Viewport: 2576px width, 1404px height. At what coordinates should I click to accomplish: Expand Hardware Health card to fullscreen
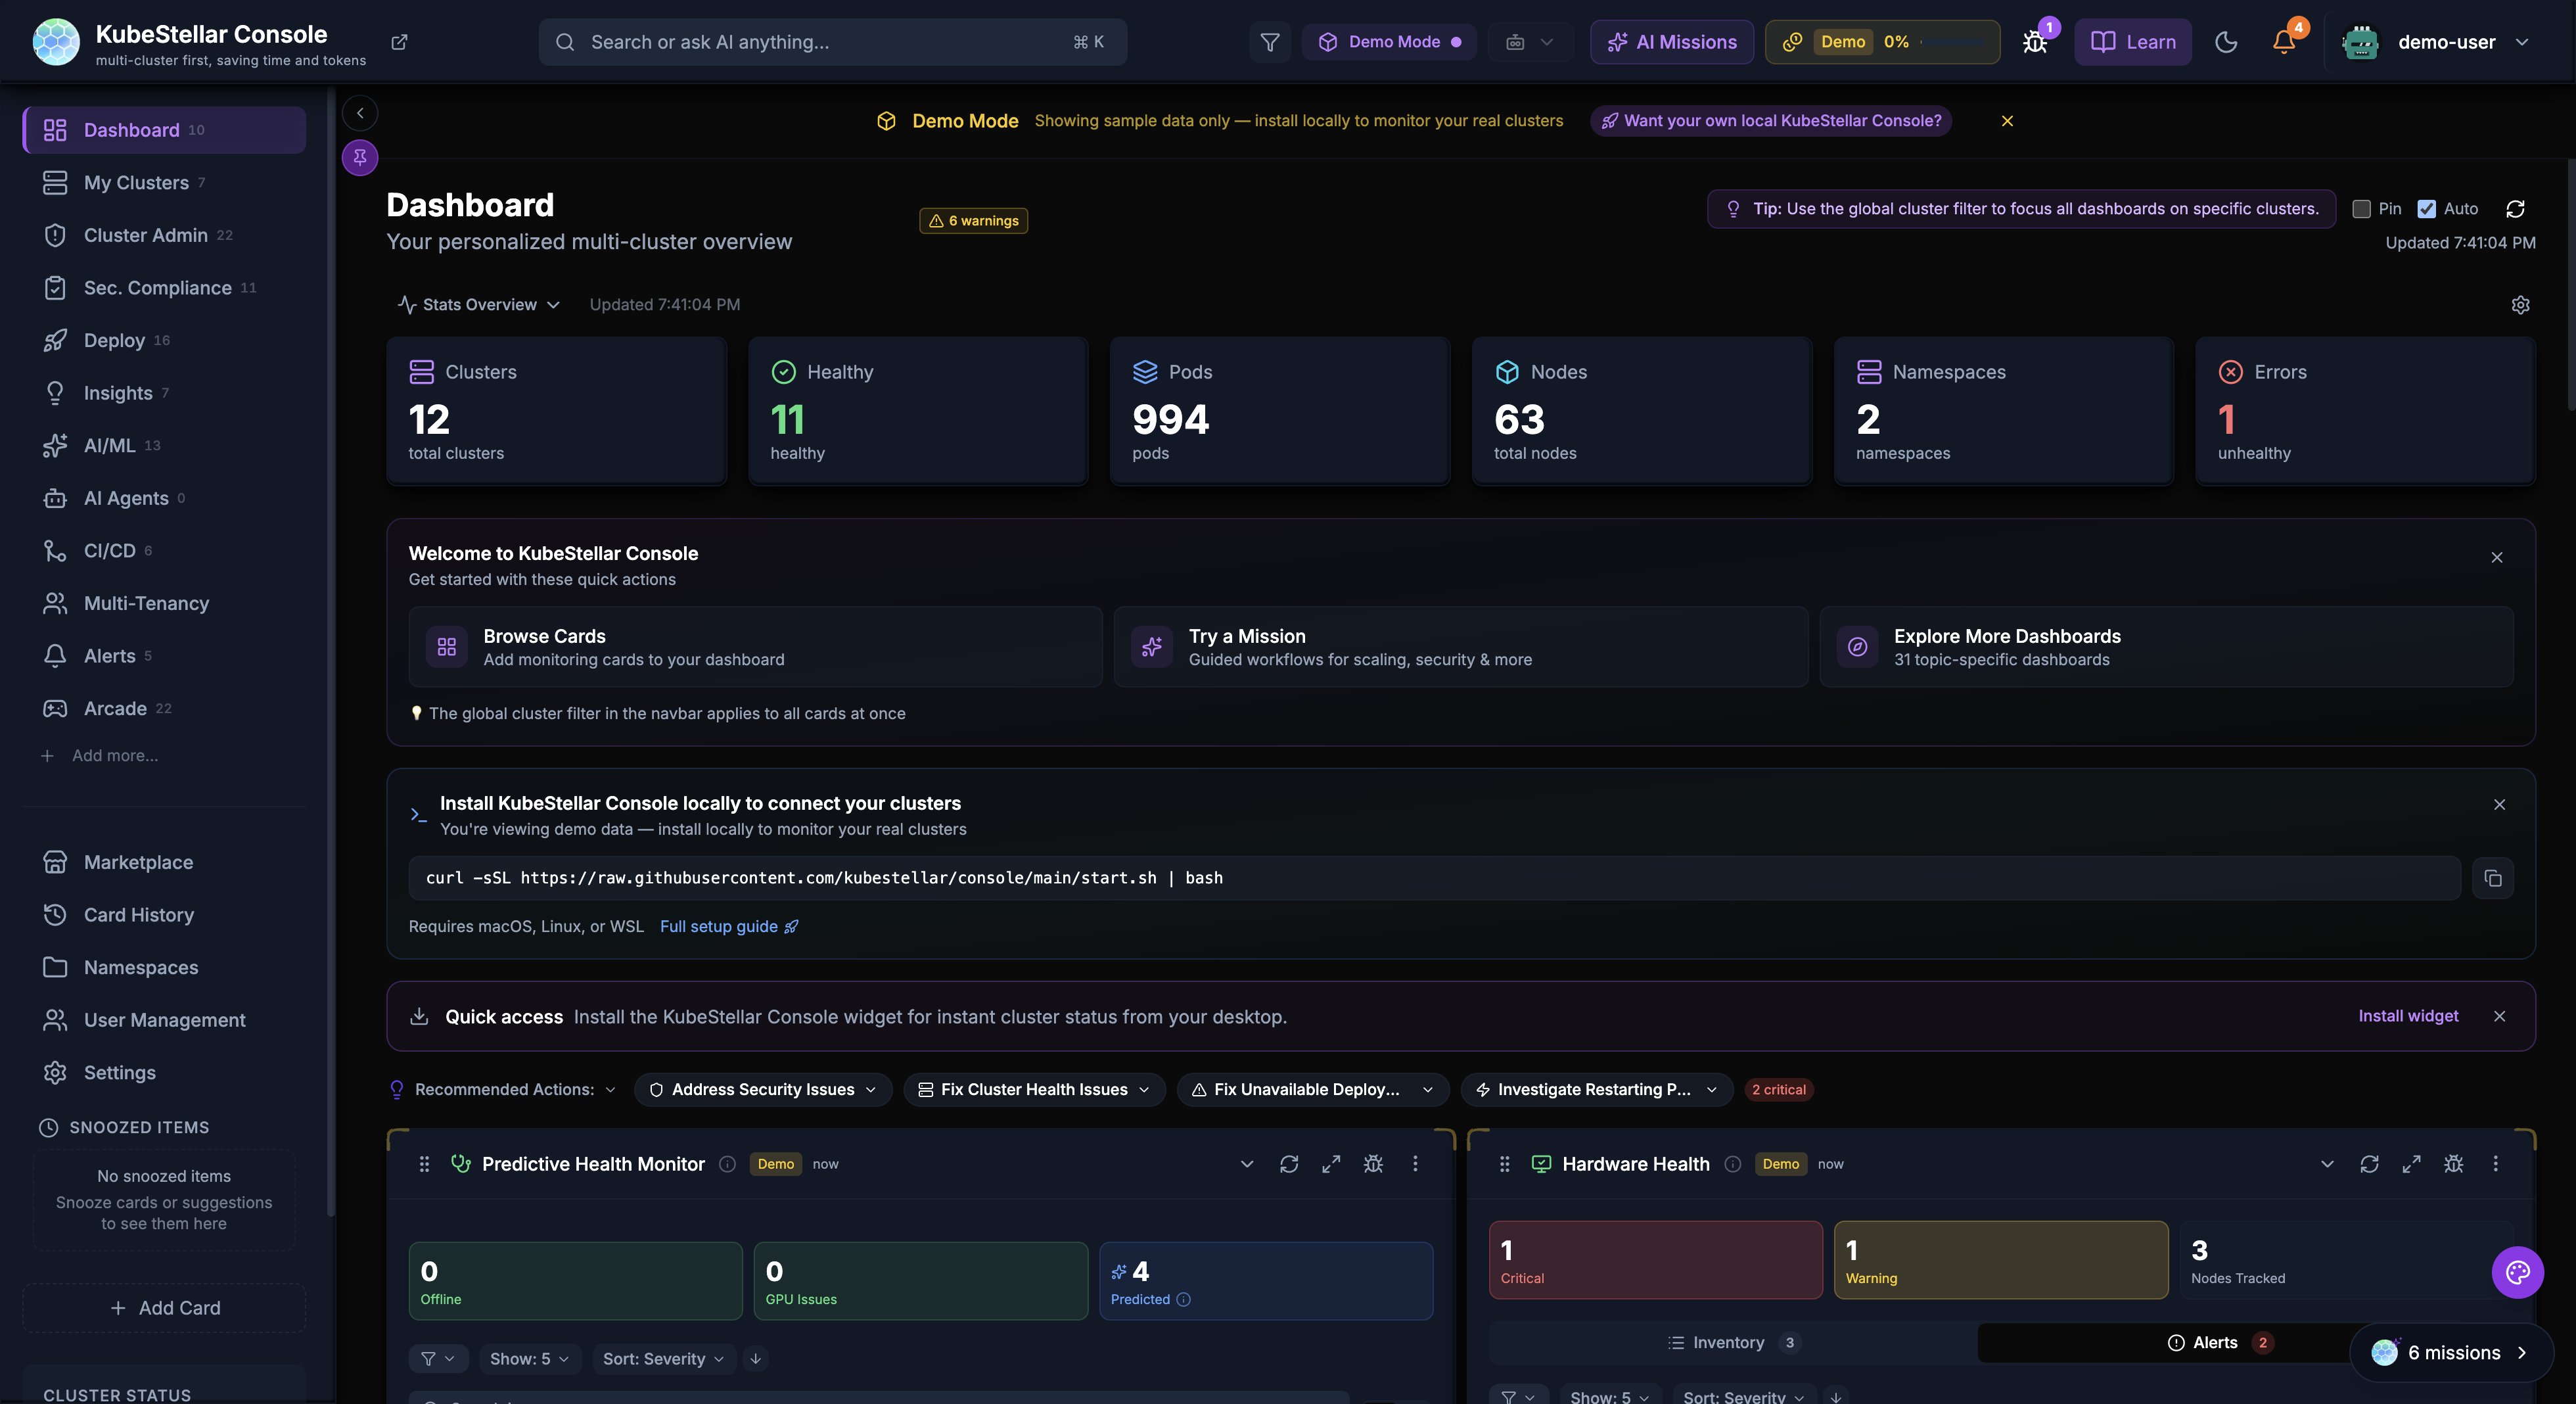pos(2411,1164)
